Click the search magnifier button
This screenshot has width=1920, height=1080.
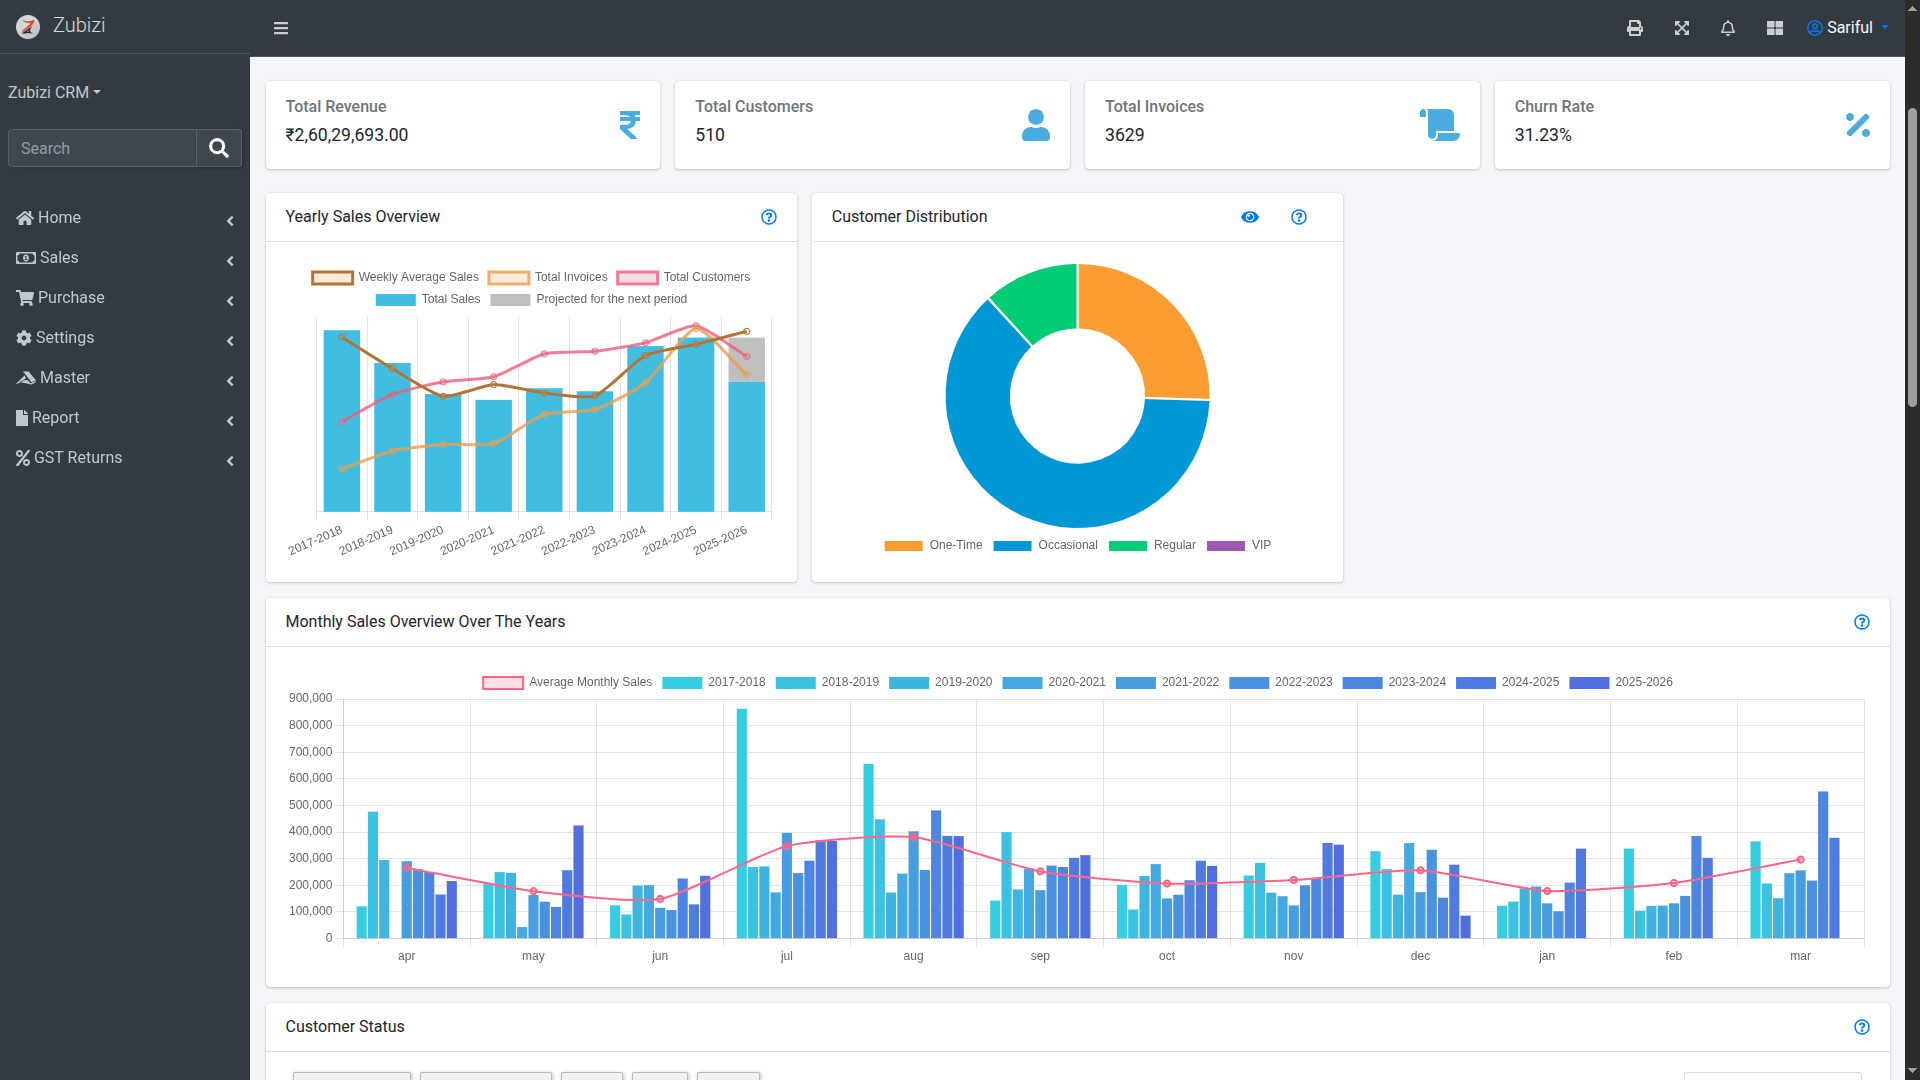(219, 148)
